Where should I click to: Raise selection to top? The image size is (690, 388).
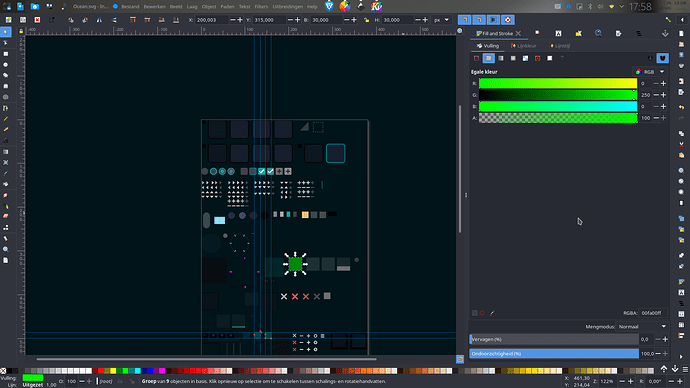132,20
